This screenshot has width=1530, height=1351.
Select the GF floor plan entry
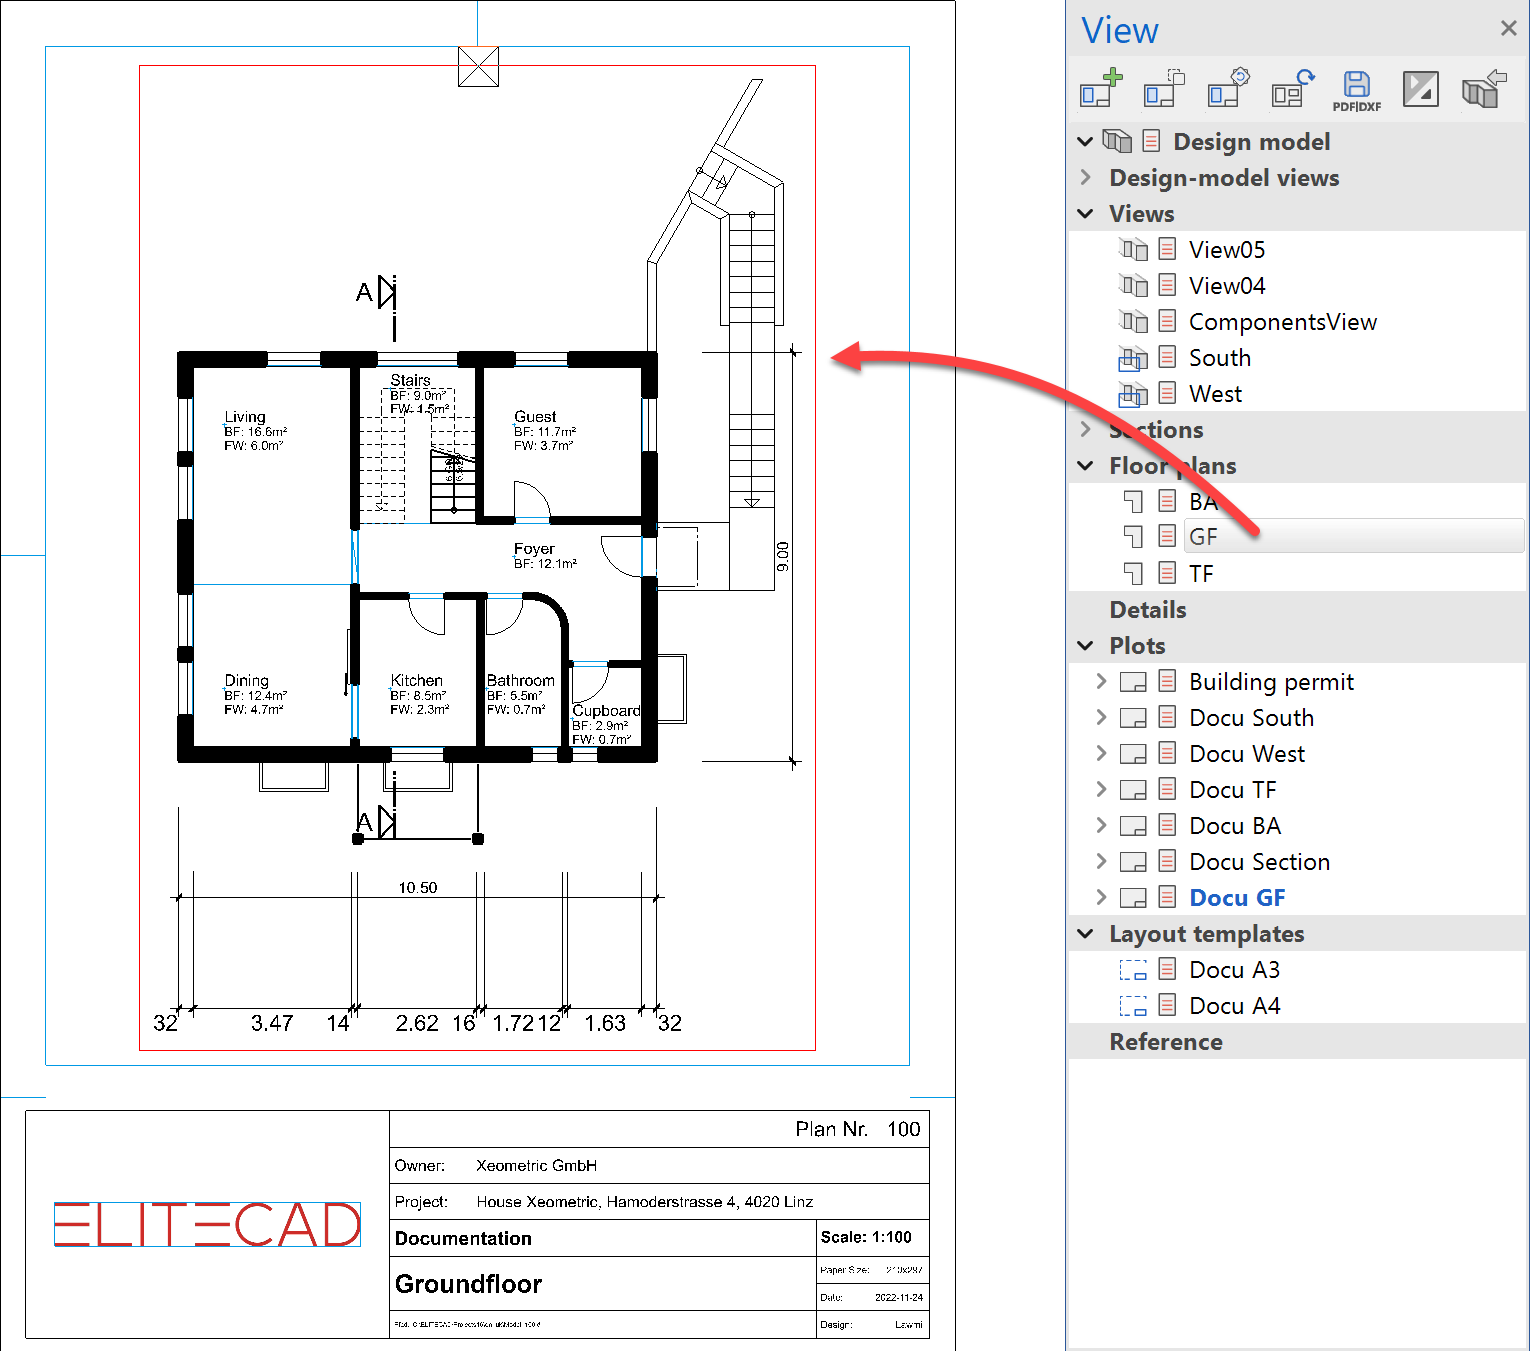pos(1204,536)
